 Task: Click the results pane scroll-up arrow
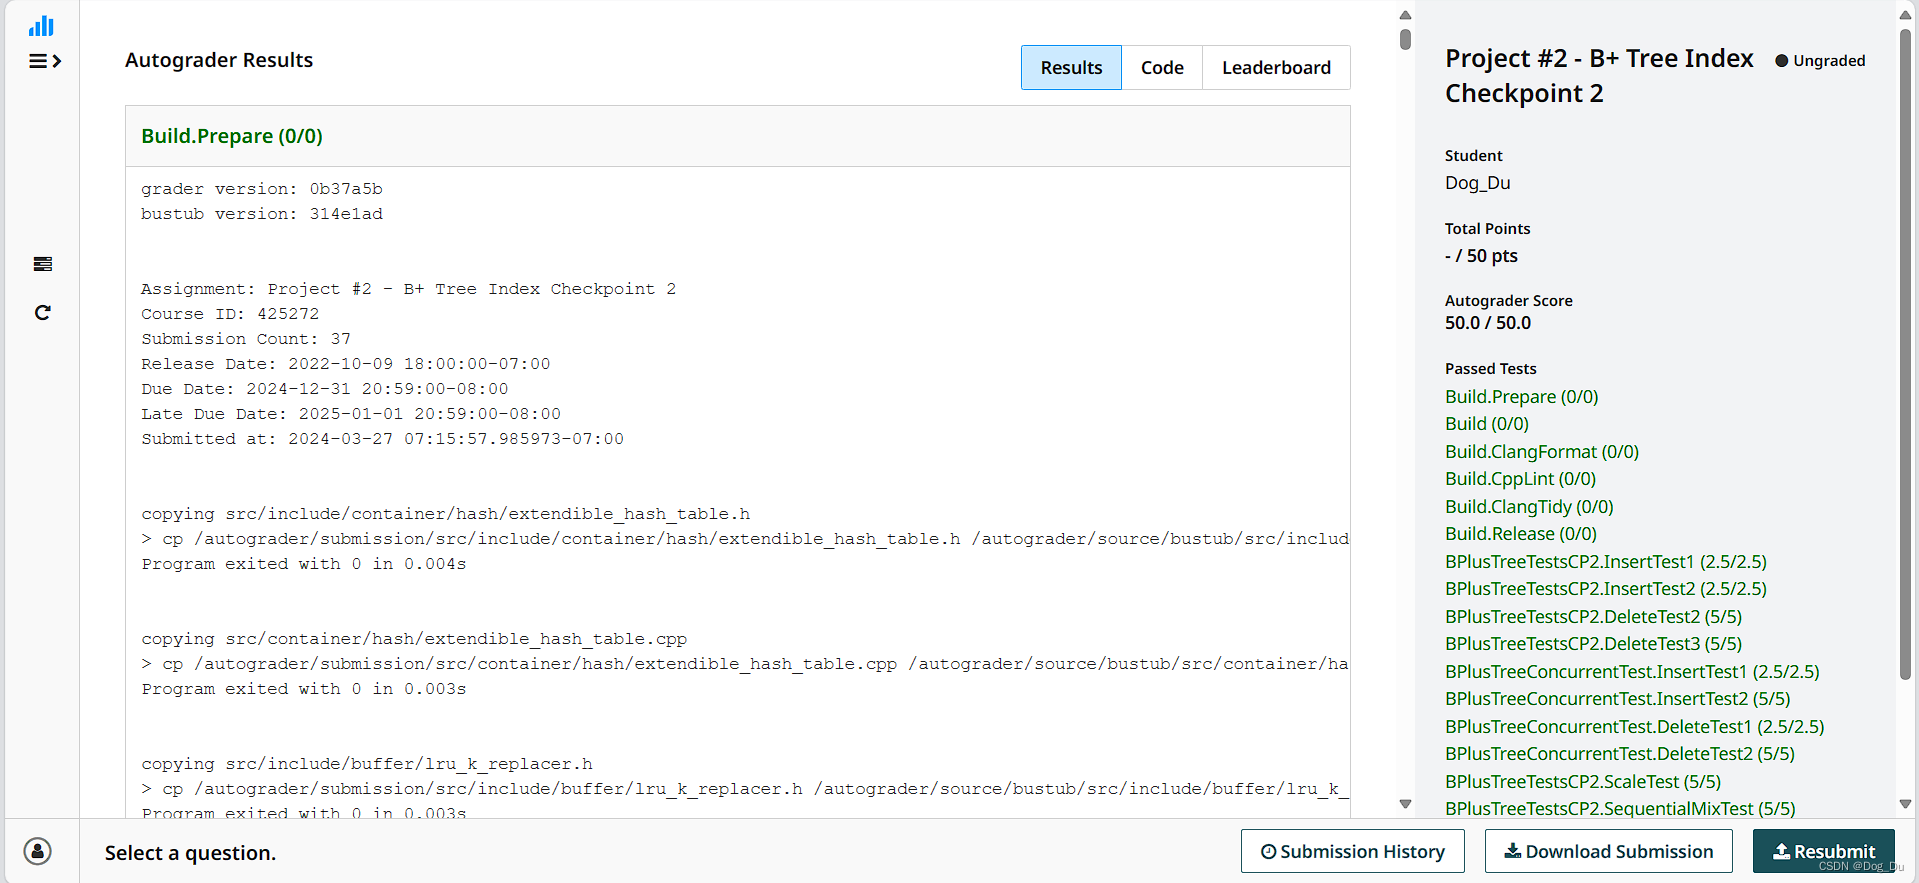(x=1405, y=15)
